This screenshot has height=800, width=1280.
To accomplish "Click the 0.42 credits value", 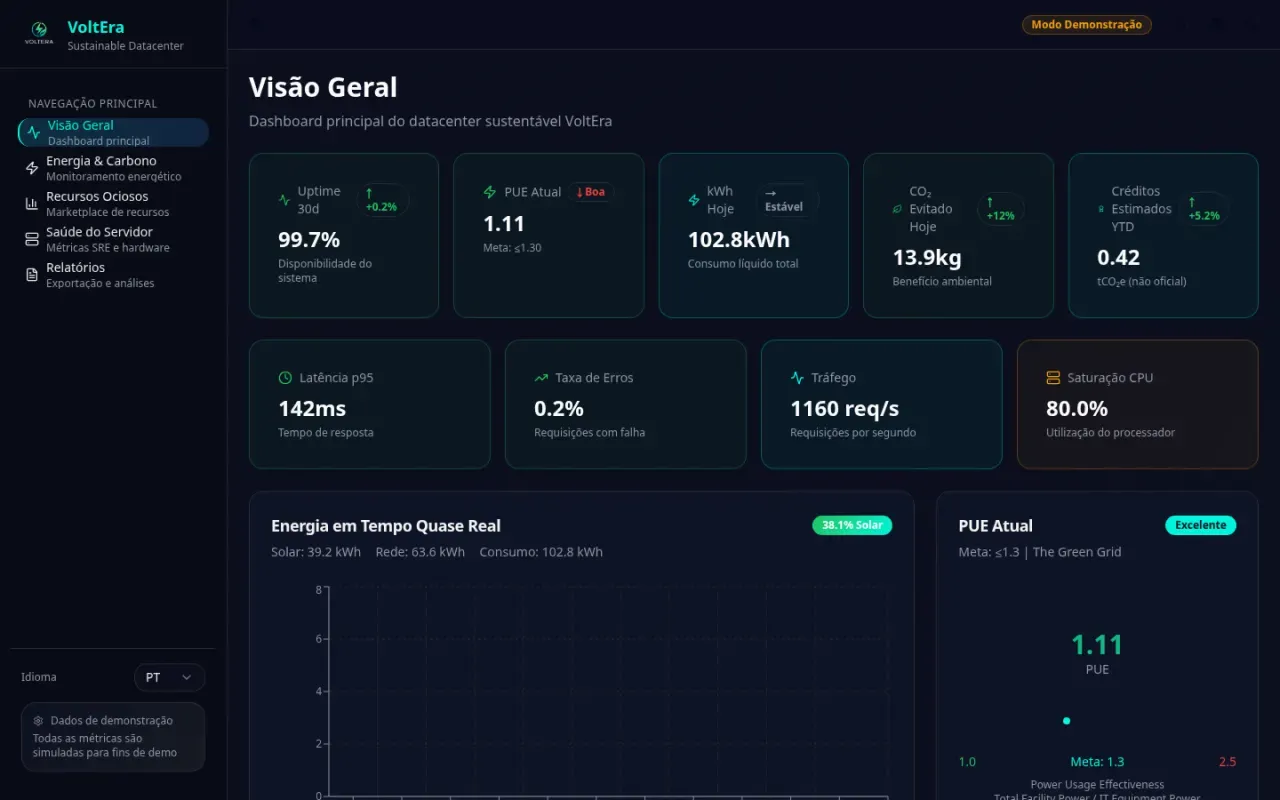I will click(x=1118, y=258).
